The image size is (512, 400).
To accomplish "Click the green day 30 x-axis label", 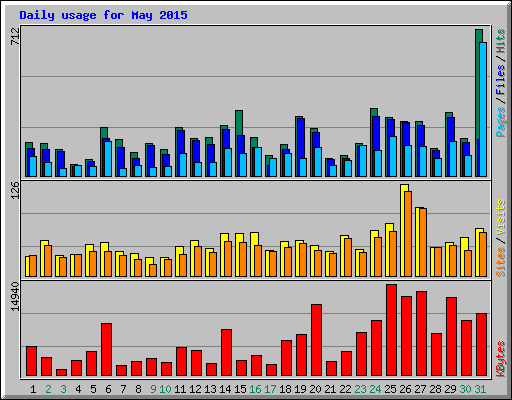I will point(465,389).
